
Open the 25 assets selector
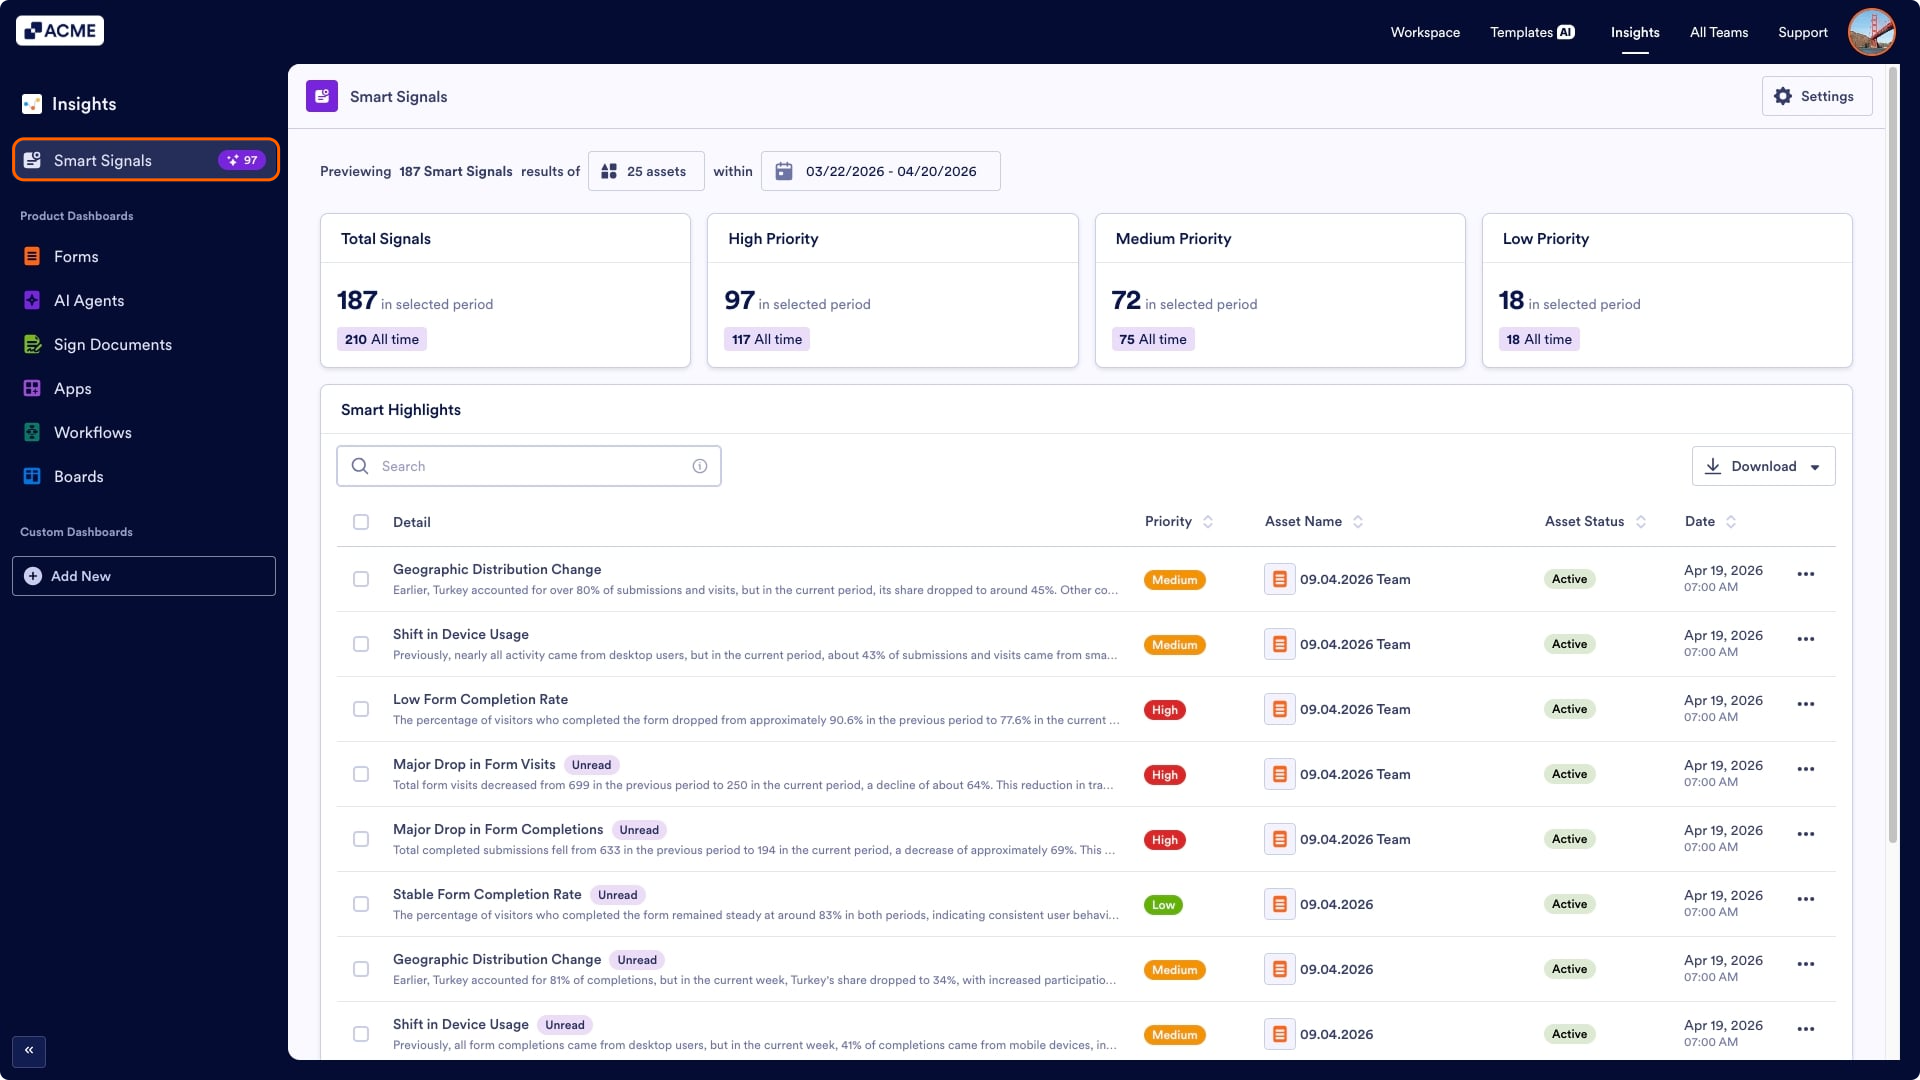645,171
